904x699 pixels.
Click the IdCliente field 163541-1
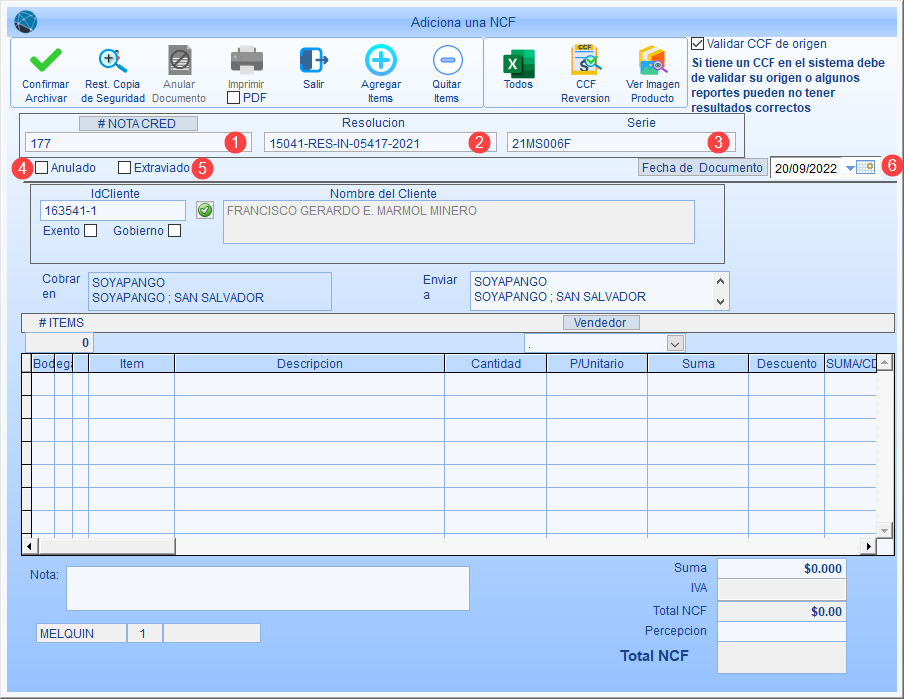point(113,211)
